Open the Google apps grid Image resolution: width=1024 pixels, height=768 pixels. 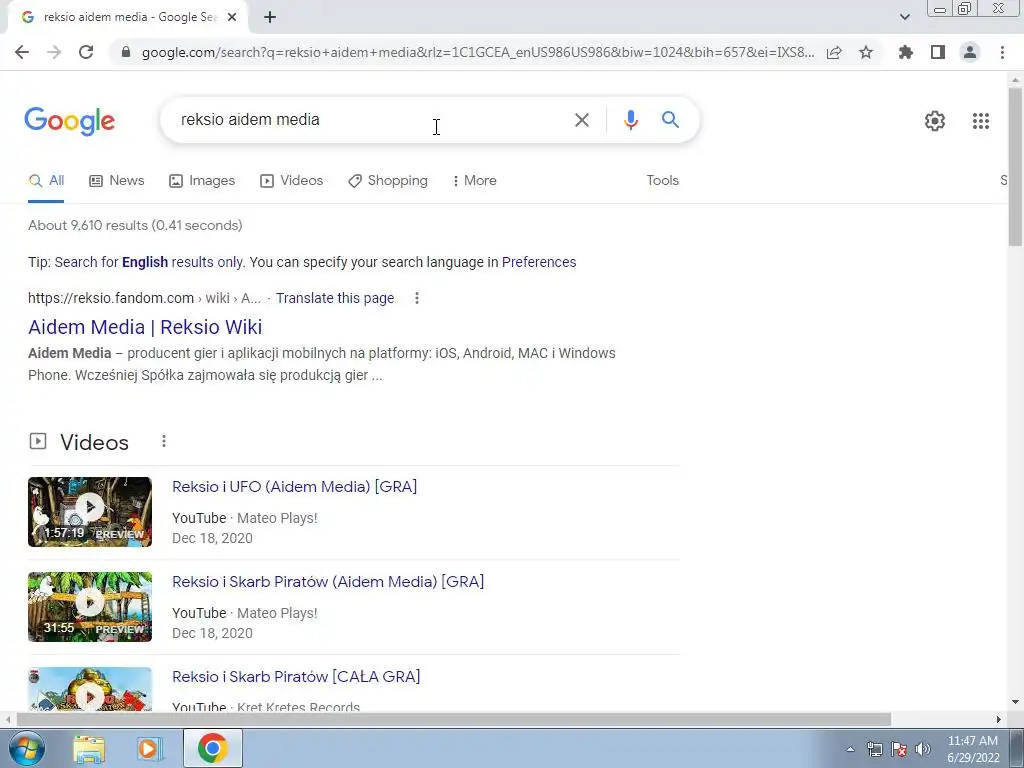[980, 121]
